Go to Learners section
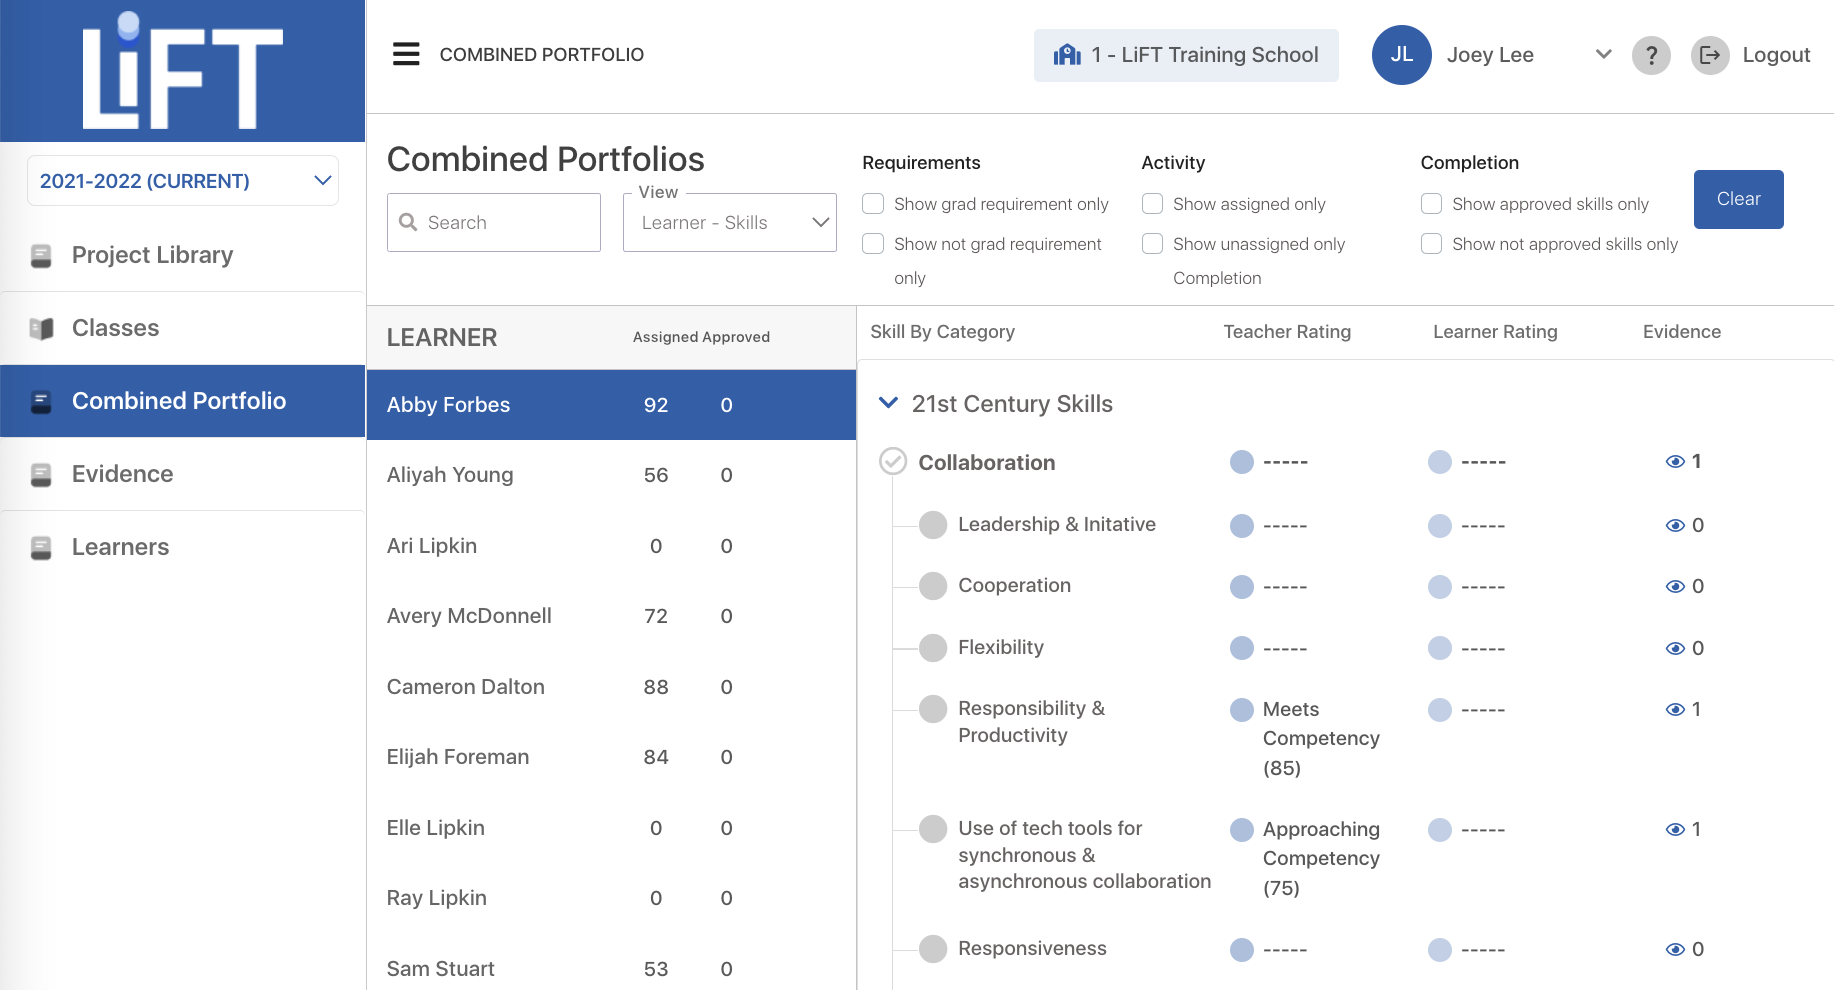Image resolution: width=1834 pixels, height=990 pixels. (x=183, y=548)
